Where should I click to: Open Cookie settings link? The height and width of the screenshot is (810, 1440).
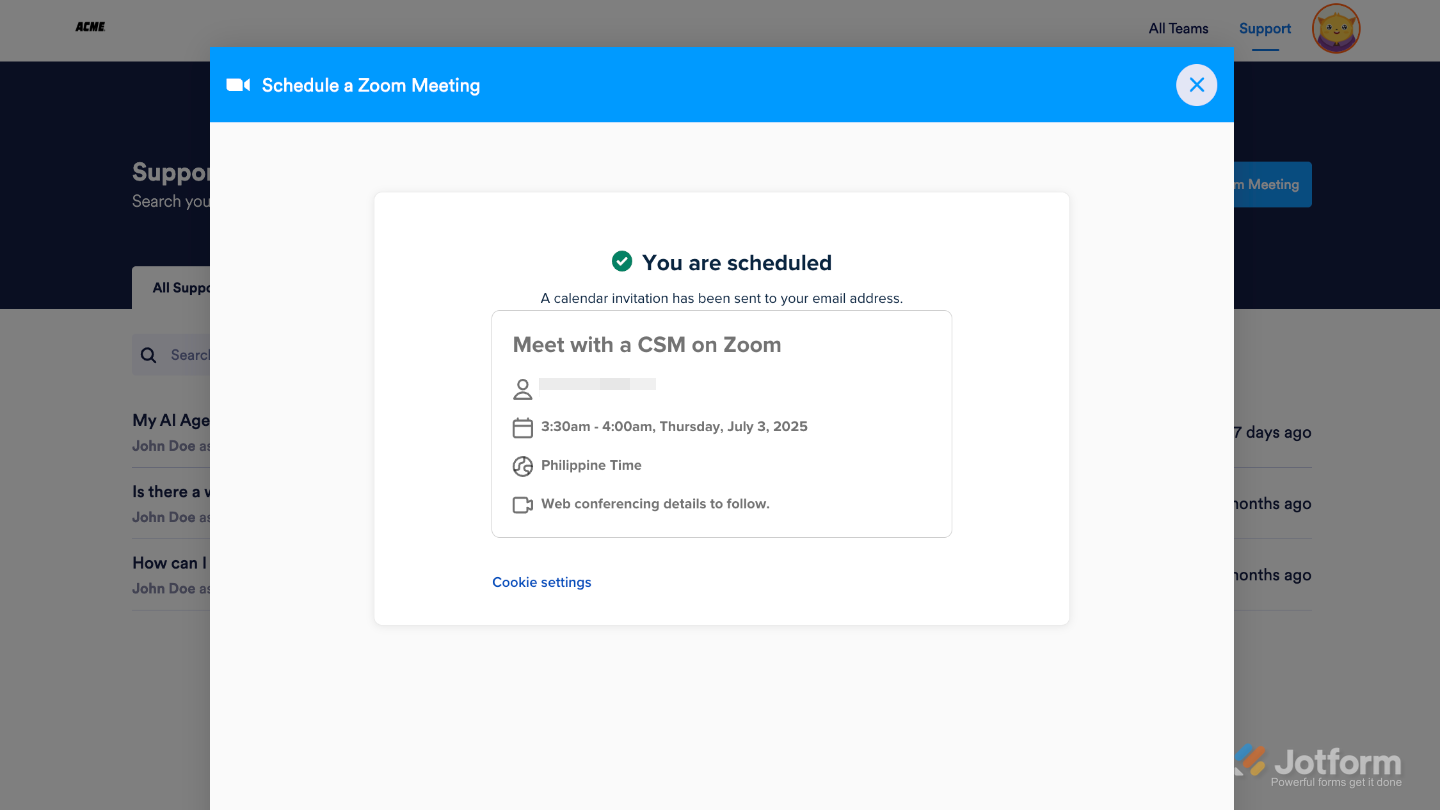541,582
